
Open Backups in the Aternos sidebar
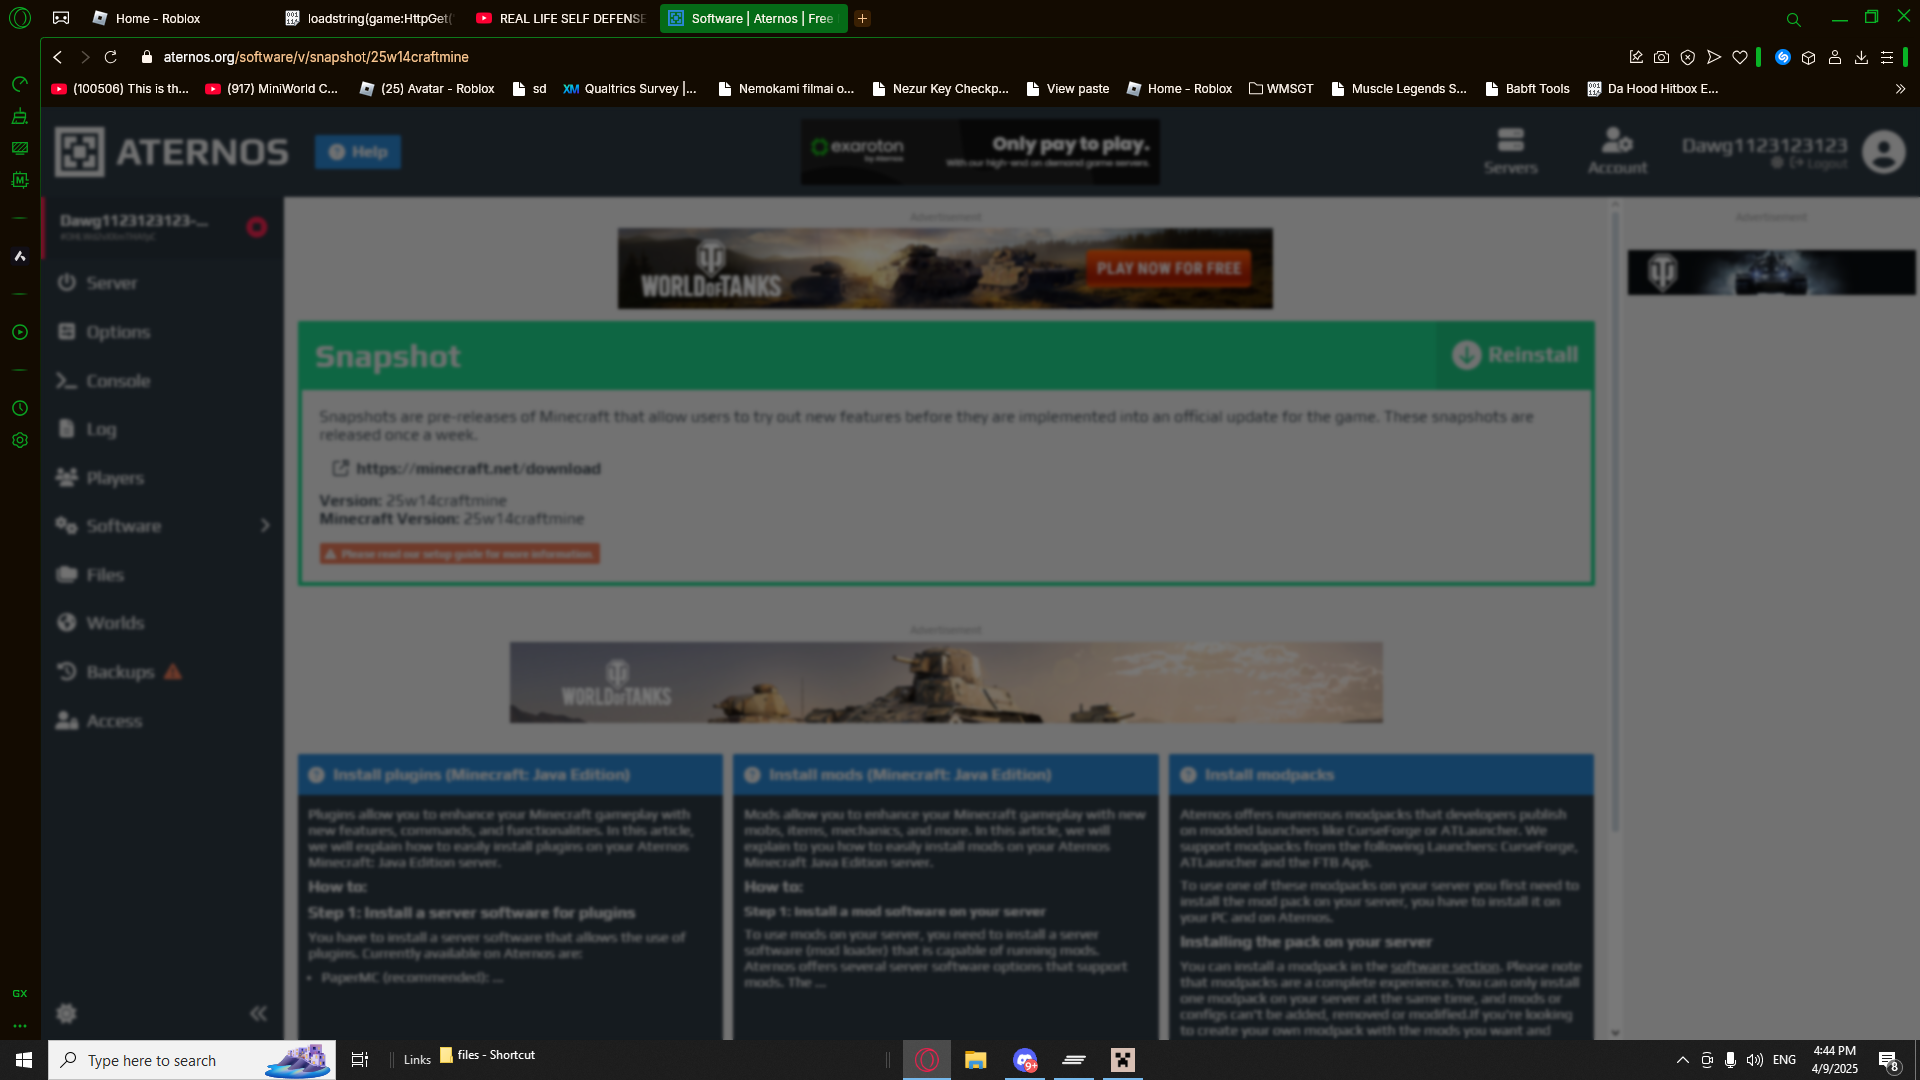pos(162,672)
